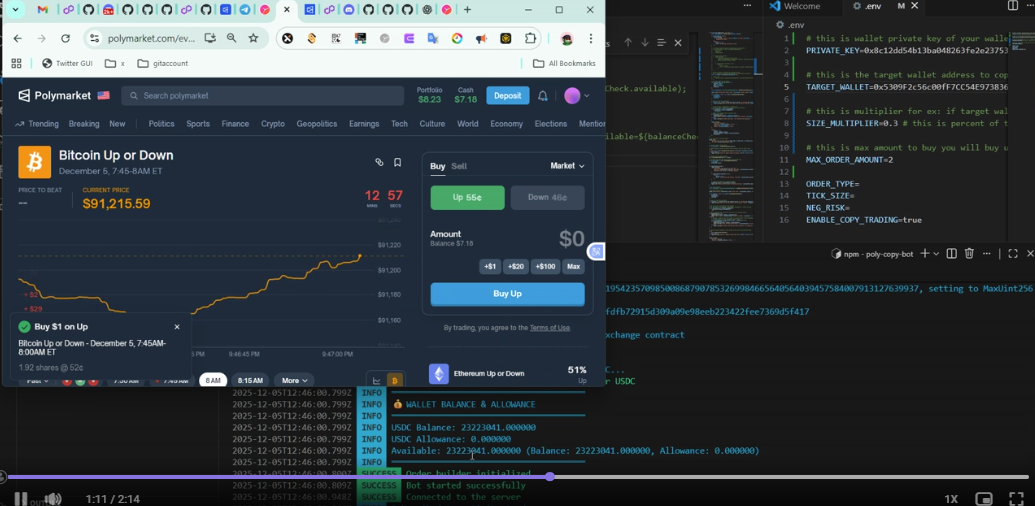
Task: Switch to the Buy tab
Action: coord(438,166)
